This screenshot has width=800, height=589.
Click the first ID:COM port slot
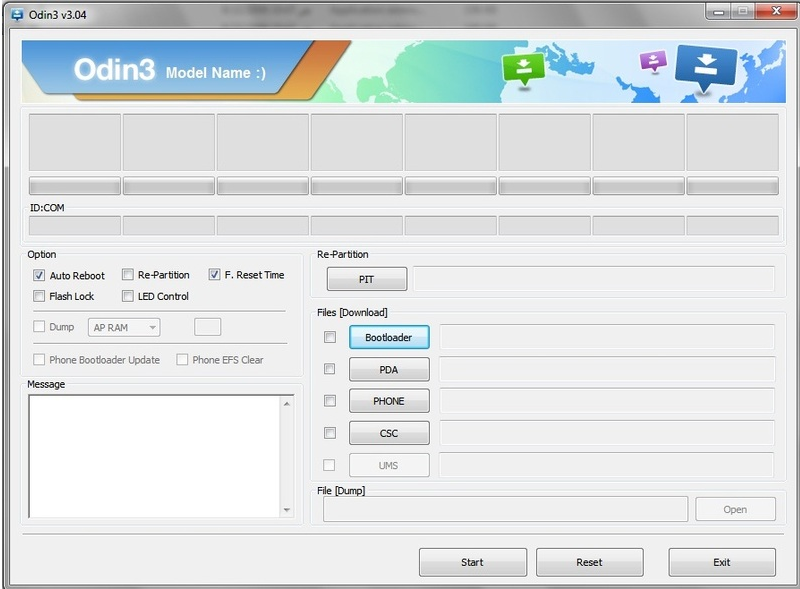75,226
